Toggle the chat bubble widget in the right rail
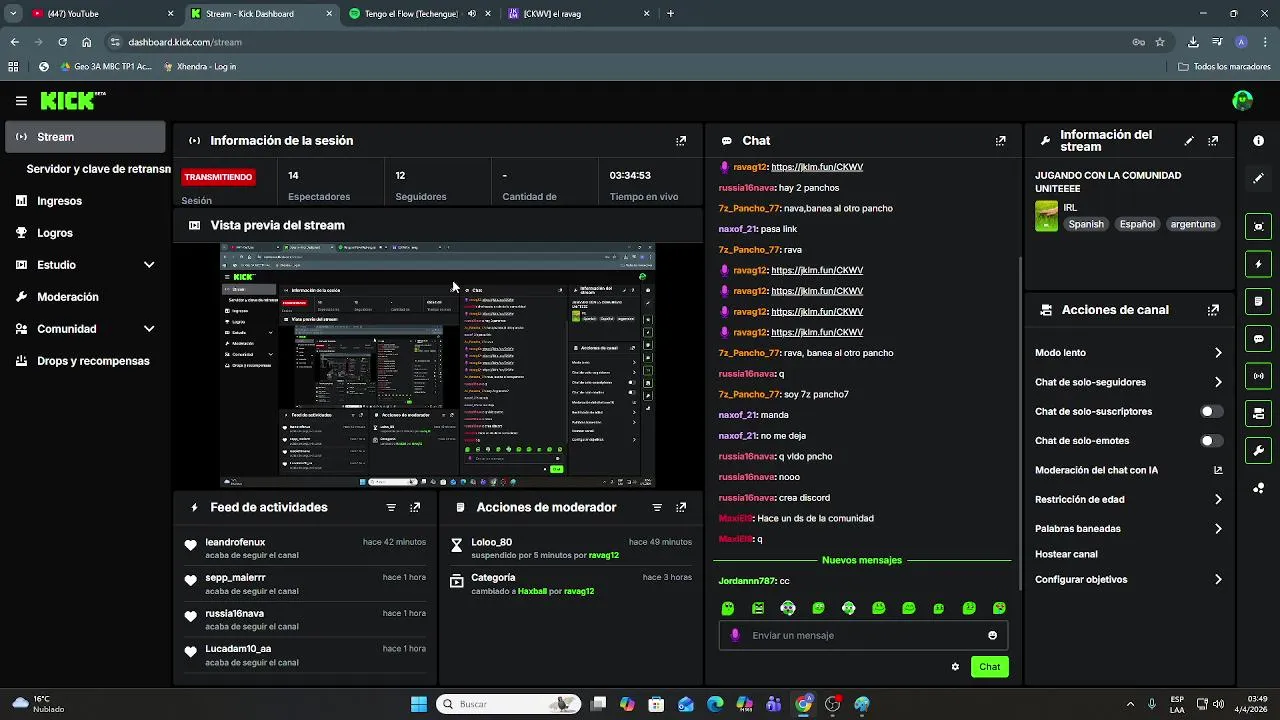The width and height of the screenshot is (1280, 720). pyautogui.click(x=1259, y=339)
